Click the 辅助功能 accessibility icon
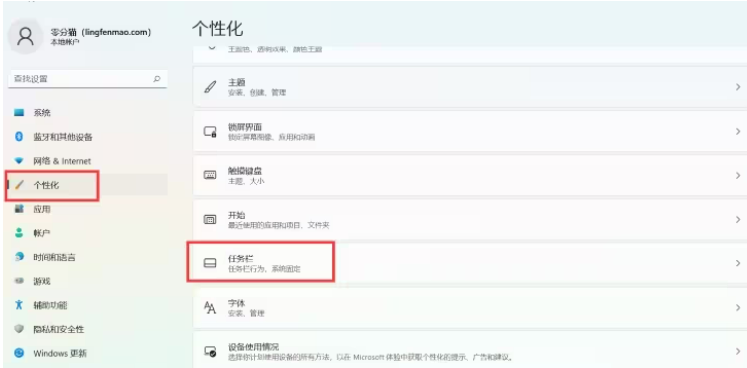The width and height of the screenshot is (747, 368). [19, 305]
